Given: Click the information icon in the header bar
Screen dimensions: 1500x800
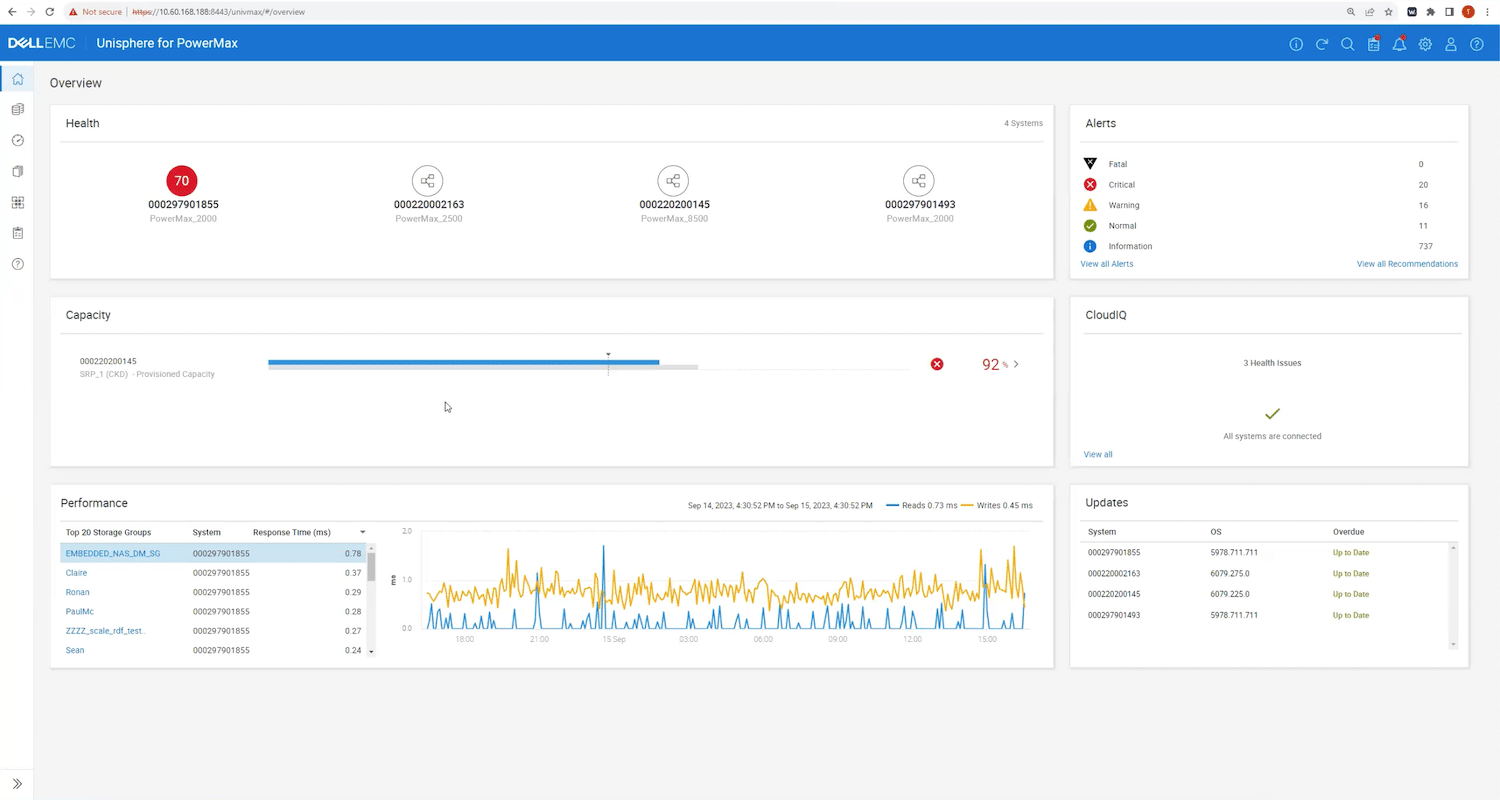Looking at the screenshot, I should coord(1296,44).
